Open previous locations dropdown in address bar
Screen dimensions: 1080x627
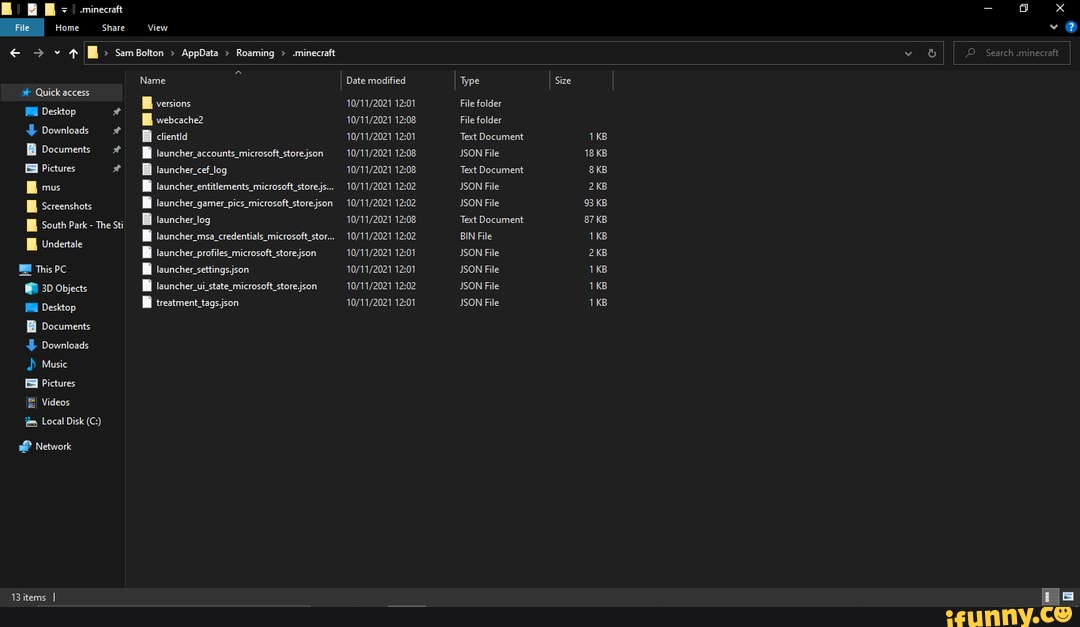point(908,53)
